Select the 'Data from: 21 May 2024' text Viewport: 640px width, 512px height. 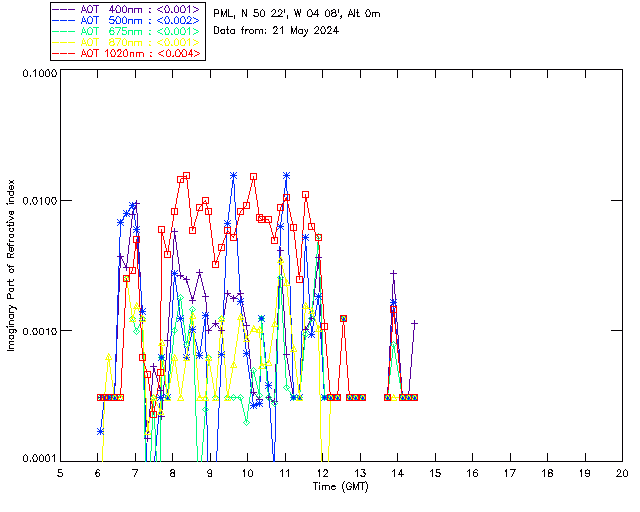click(276, 31)
